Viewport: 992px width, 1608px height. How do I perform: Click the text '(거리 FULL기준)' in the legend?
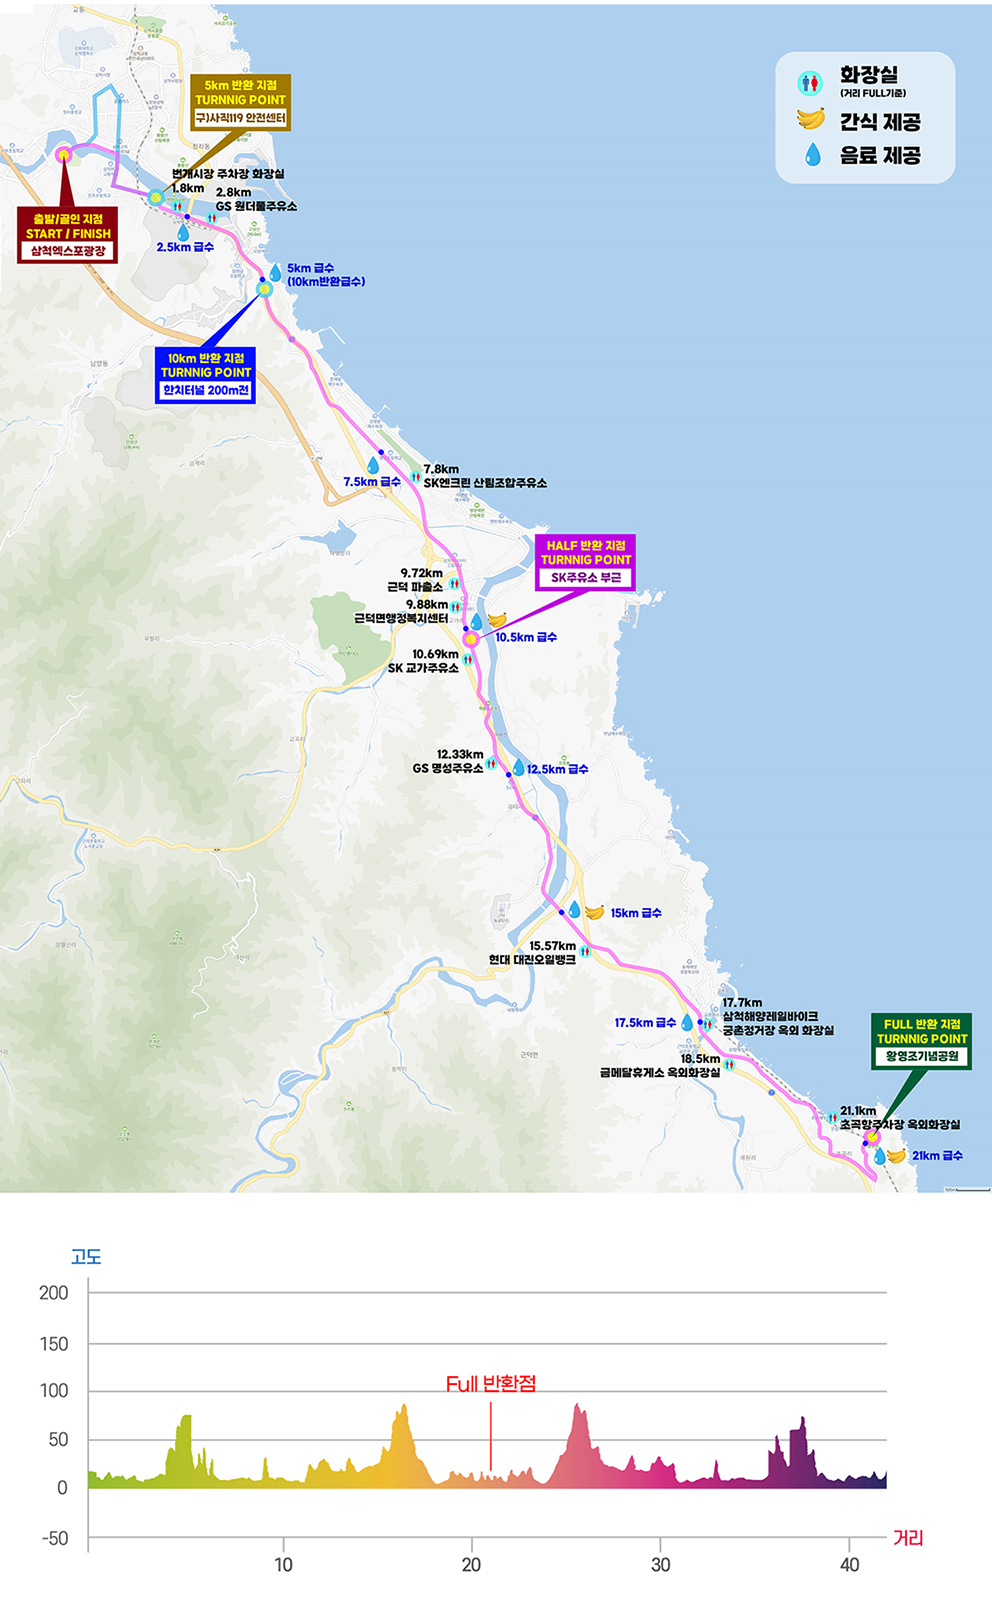873,93
